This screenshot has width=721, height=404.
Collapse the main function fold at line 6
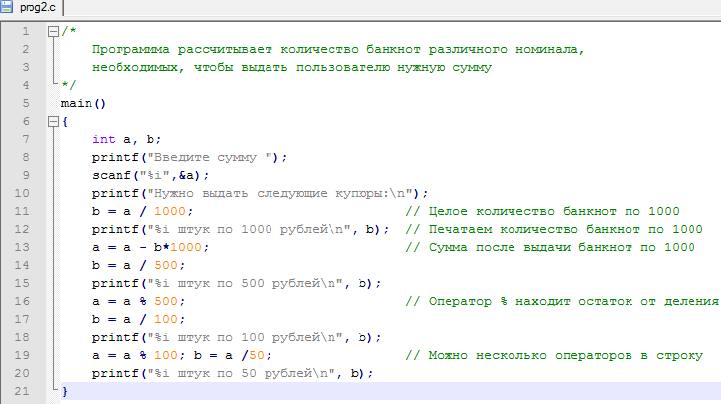pos(53,121)
